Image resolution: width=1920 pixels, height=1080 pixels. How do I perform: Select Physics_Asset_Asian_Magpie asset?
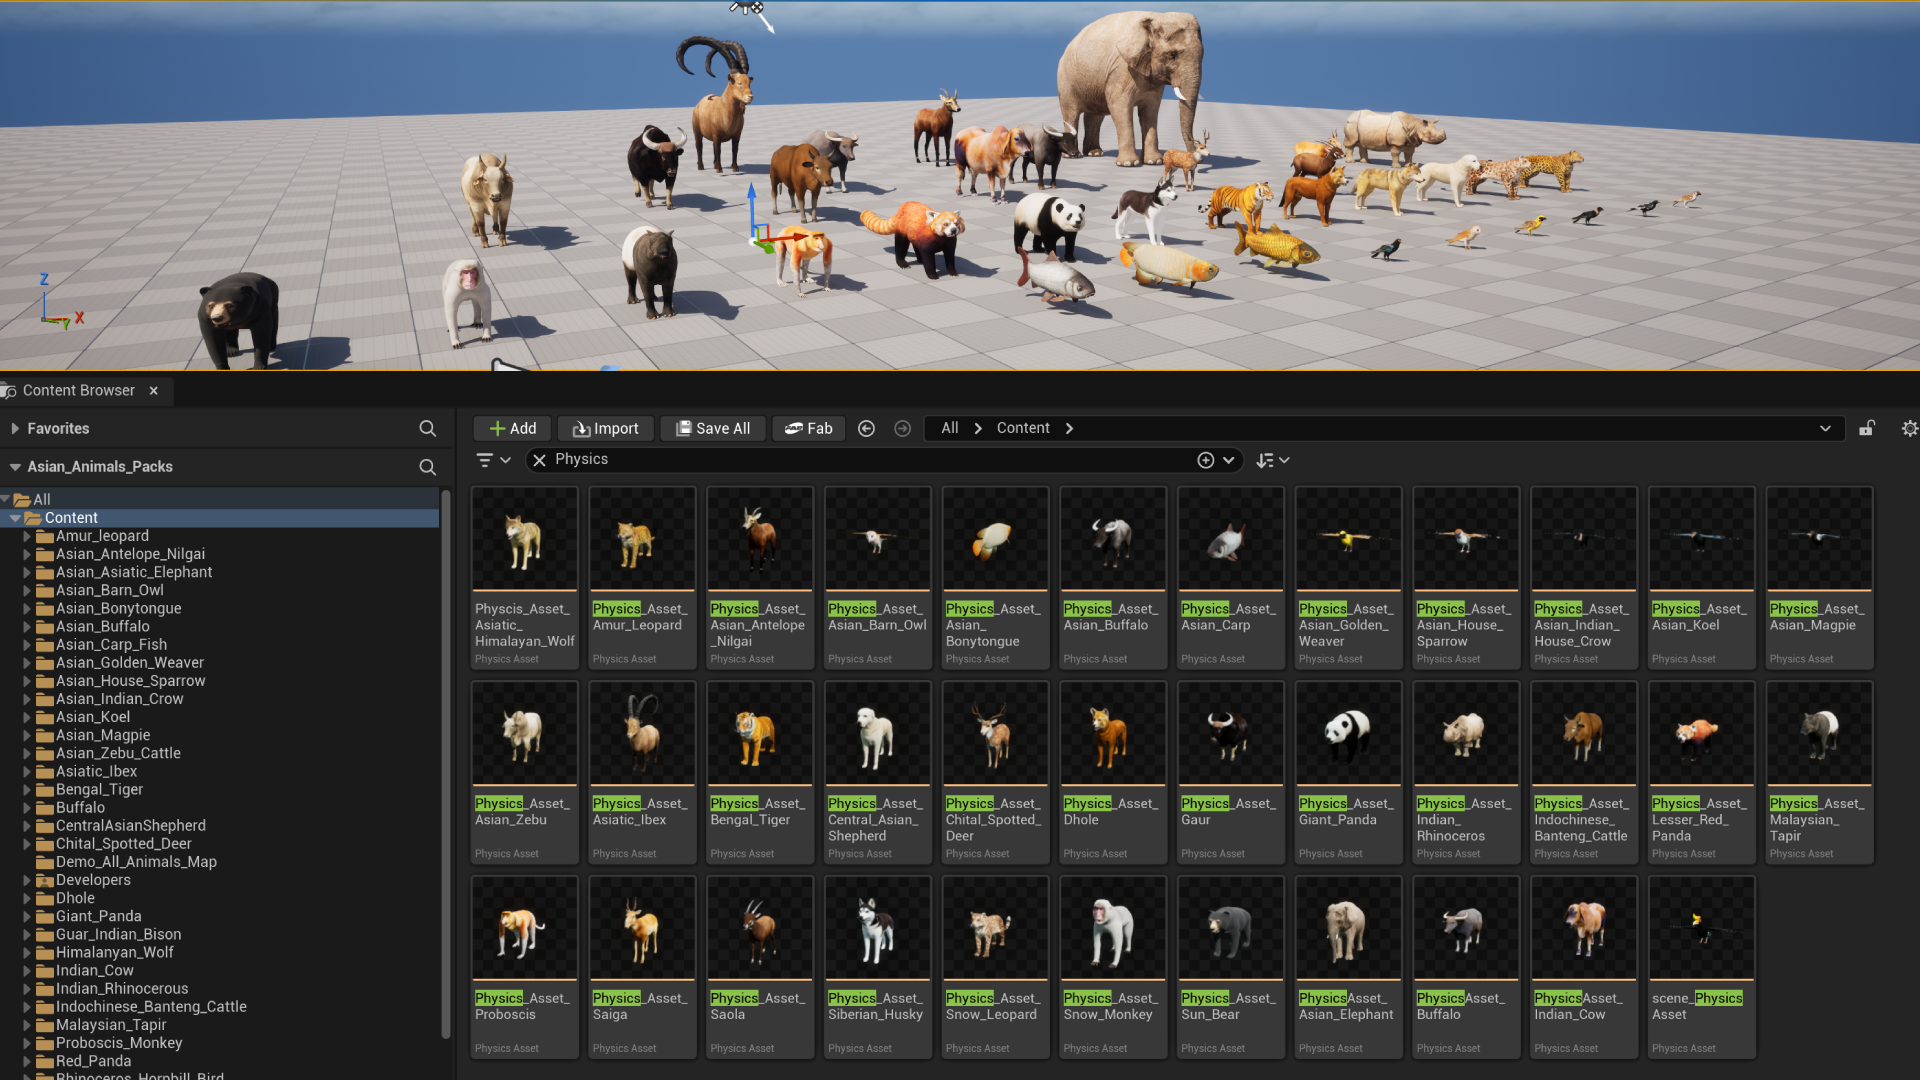point(1820,577)
